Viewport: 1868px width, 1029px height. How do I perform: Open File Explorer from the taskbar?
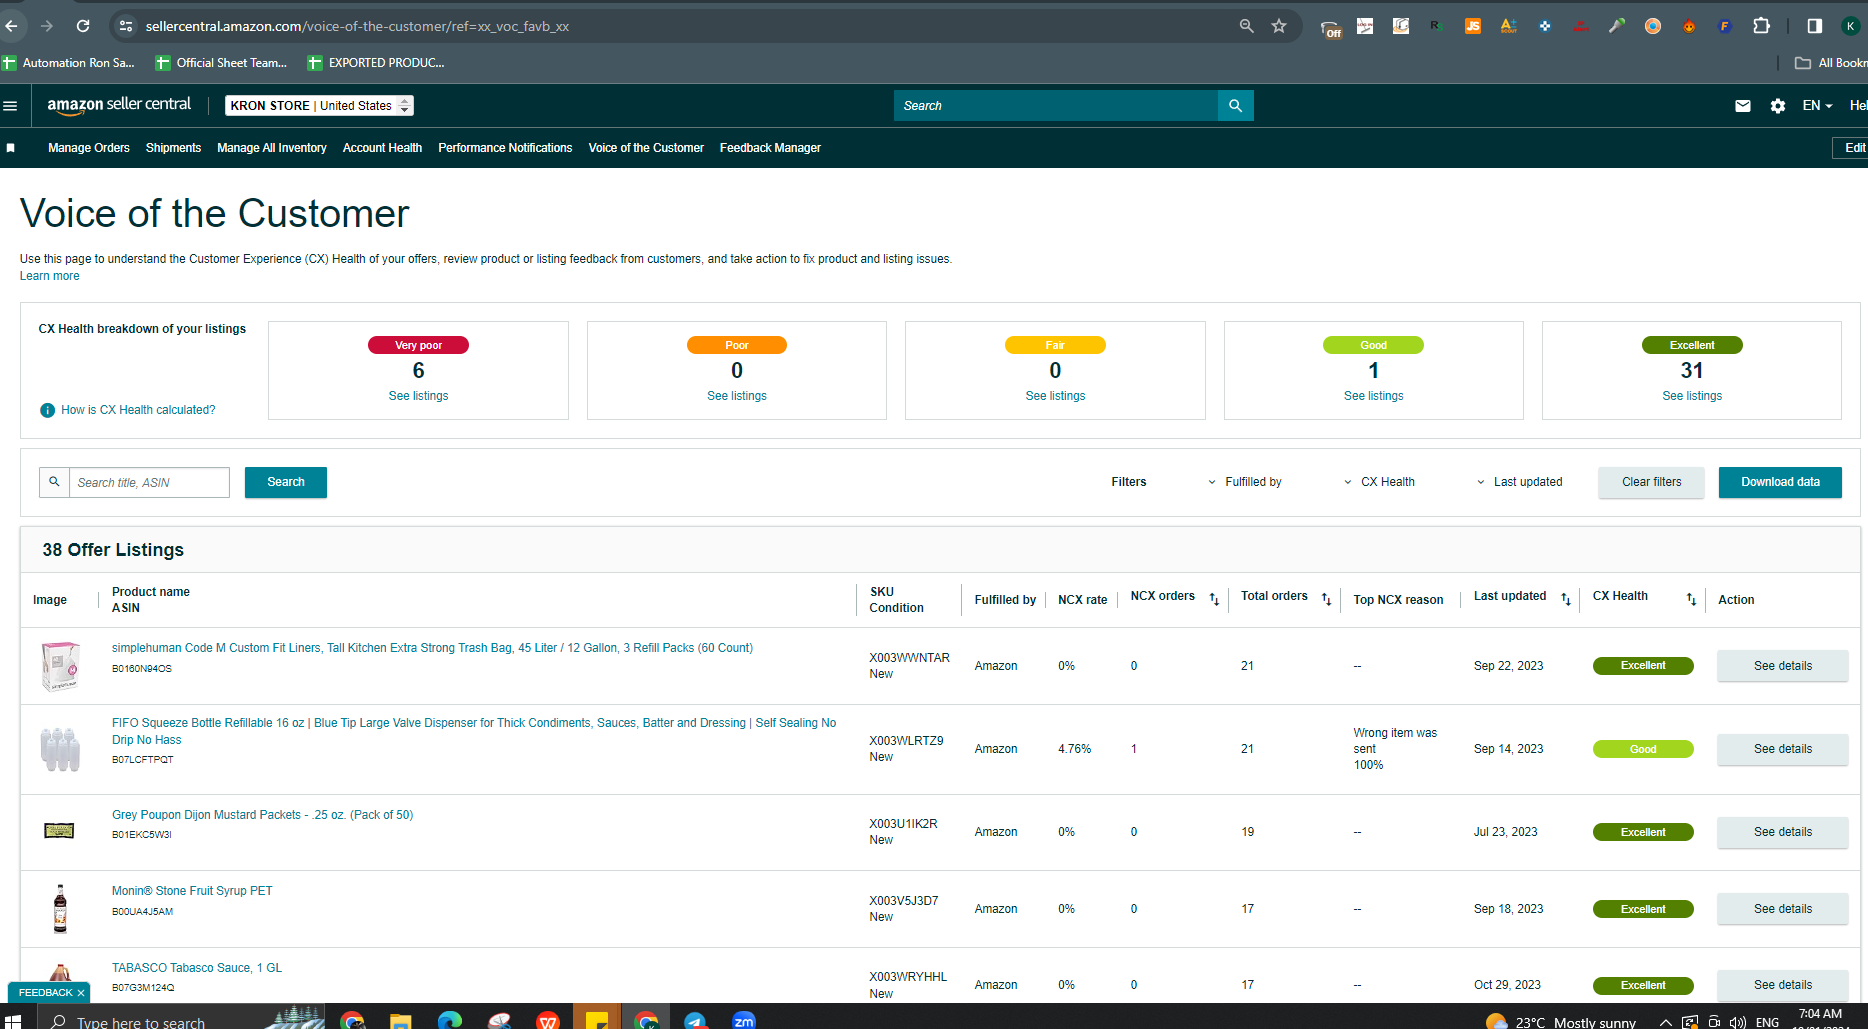400,1020
